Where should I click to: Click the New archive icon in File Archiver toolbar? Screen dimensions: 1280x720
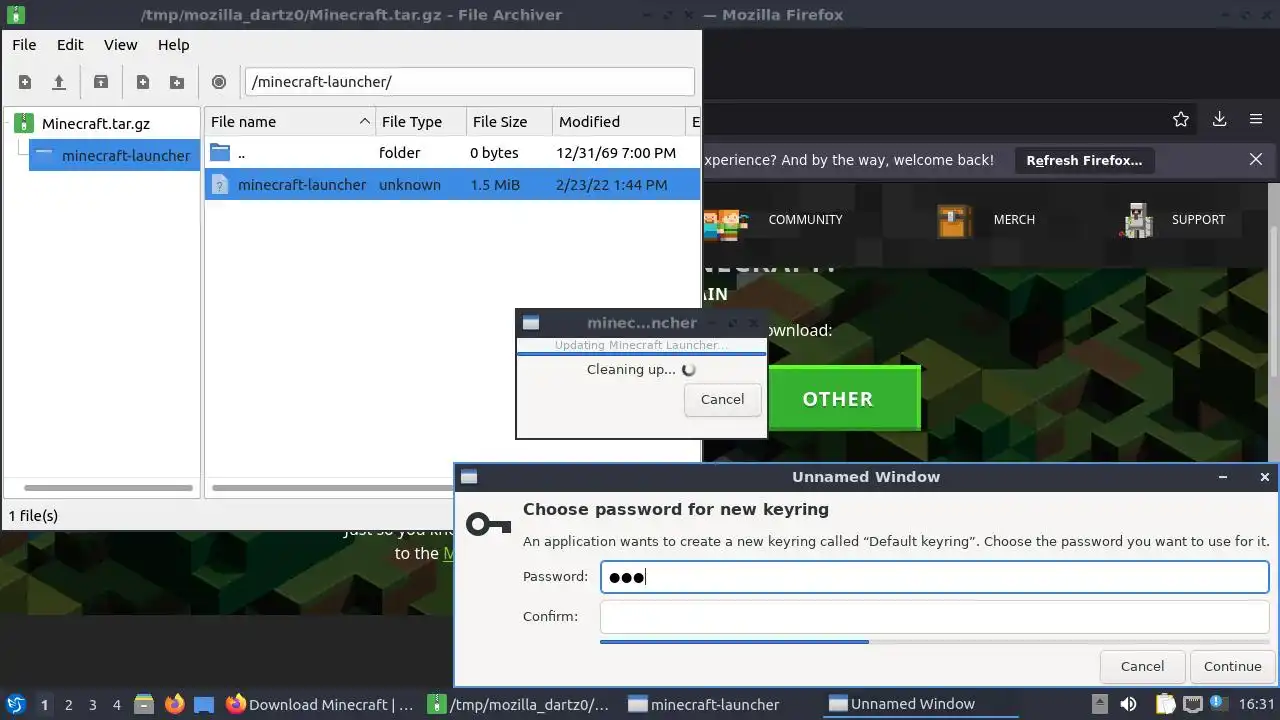[x=25, y=82]
